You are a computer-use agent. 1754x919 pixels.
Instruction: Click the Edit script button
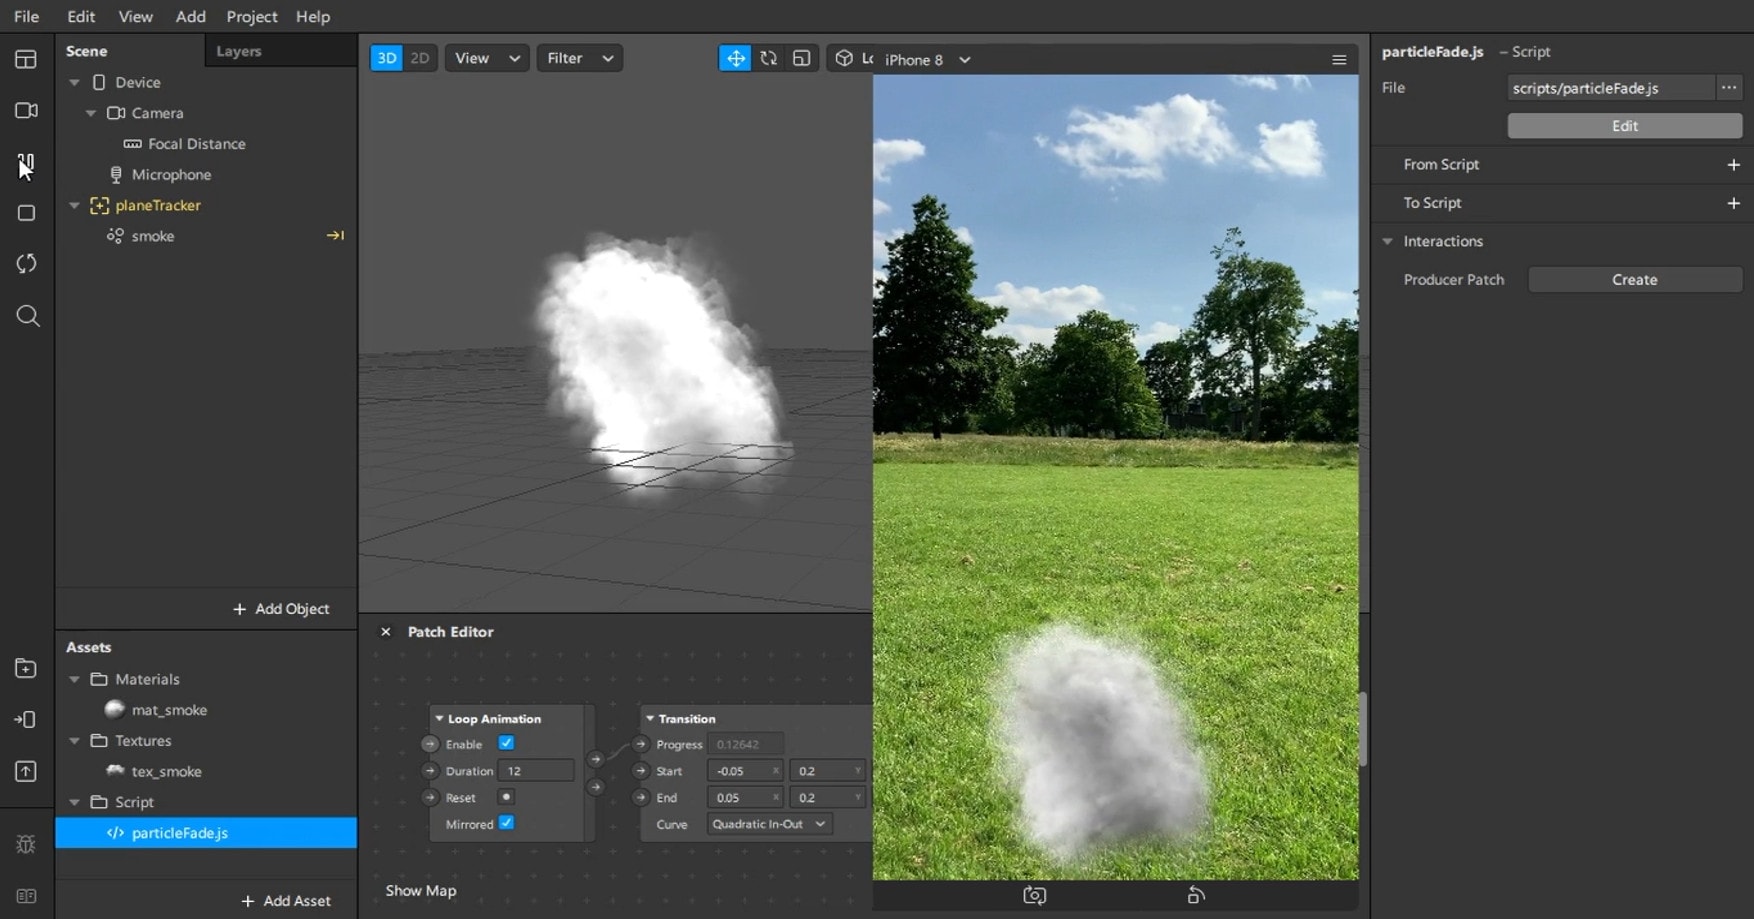click(1625, 126)
